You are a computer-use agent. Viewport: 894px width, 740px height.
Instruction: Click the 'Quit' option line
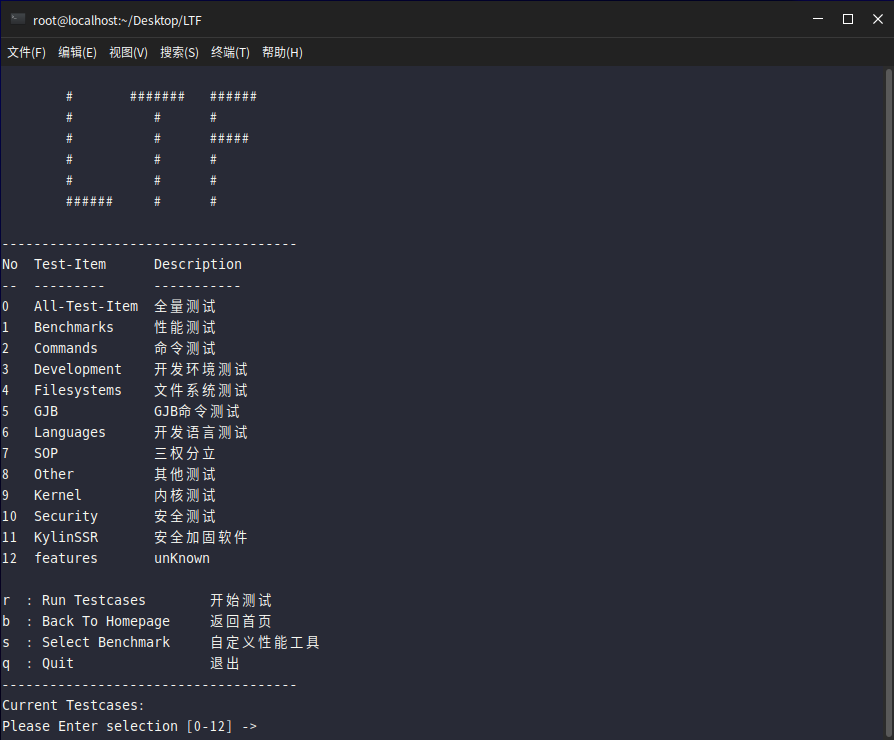pyautogui.click(x=58, y=663)
